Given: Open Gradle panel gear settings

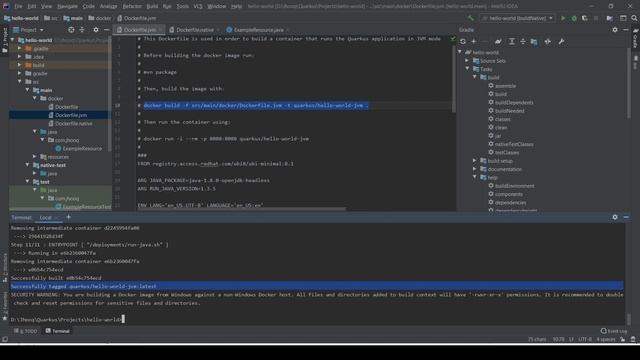Looking at the screenshot, I should (x=615, y=30).
